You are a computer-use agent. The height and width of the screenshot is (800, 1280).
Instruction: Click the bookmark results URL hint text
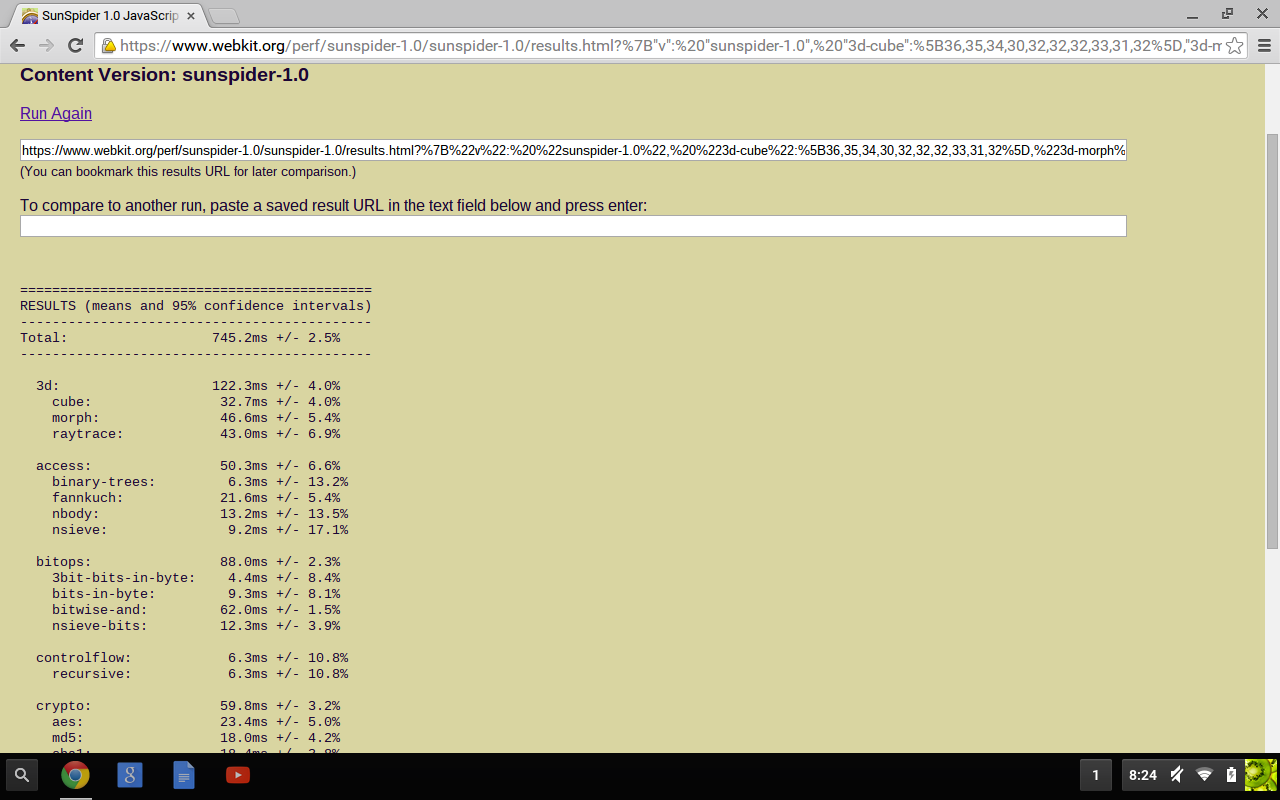click(x=188, y=172)
